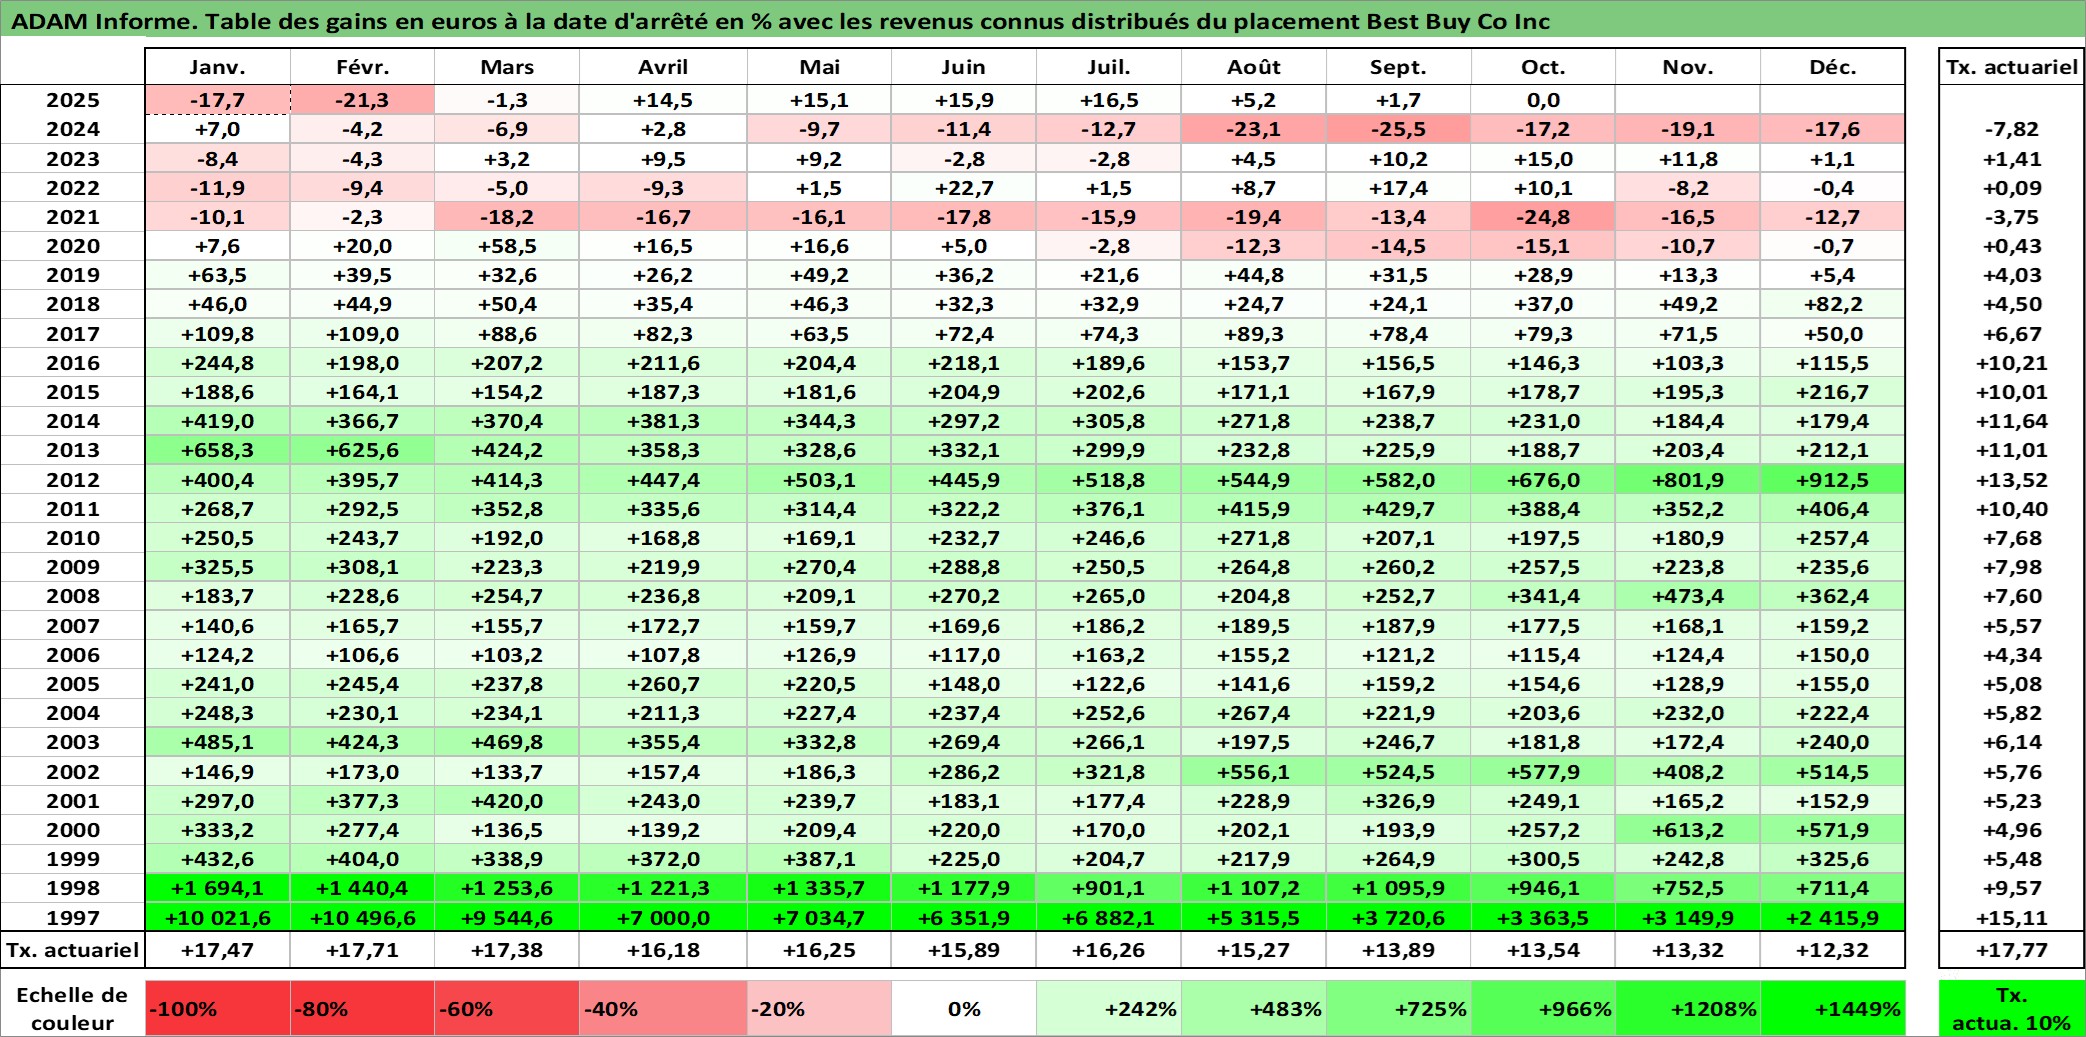Viewport: 2086px width, 1037px height.
Task: Select the Août column header
Action: pyautogui.click(x=1254, y=67)
